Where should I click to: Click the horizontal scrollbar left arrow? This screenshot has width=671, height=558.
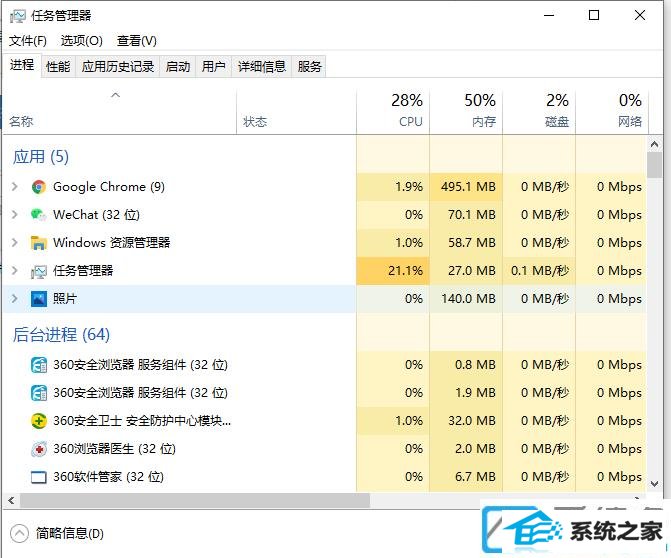(x=12, y=500)
